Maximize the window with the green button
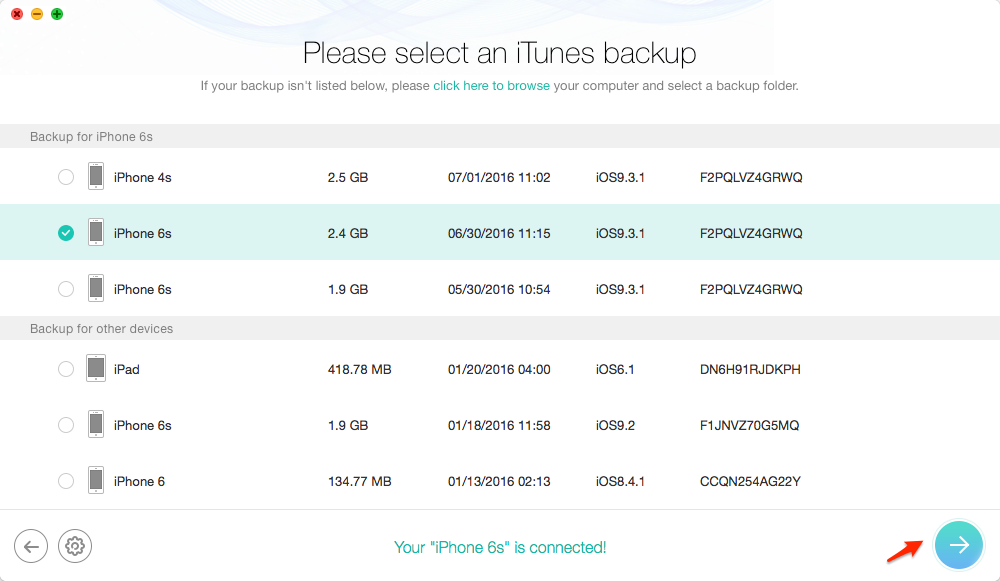This screenshot has height=581, width=1000. coord(57,14)
